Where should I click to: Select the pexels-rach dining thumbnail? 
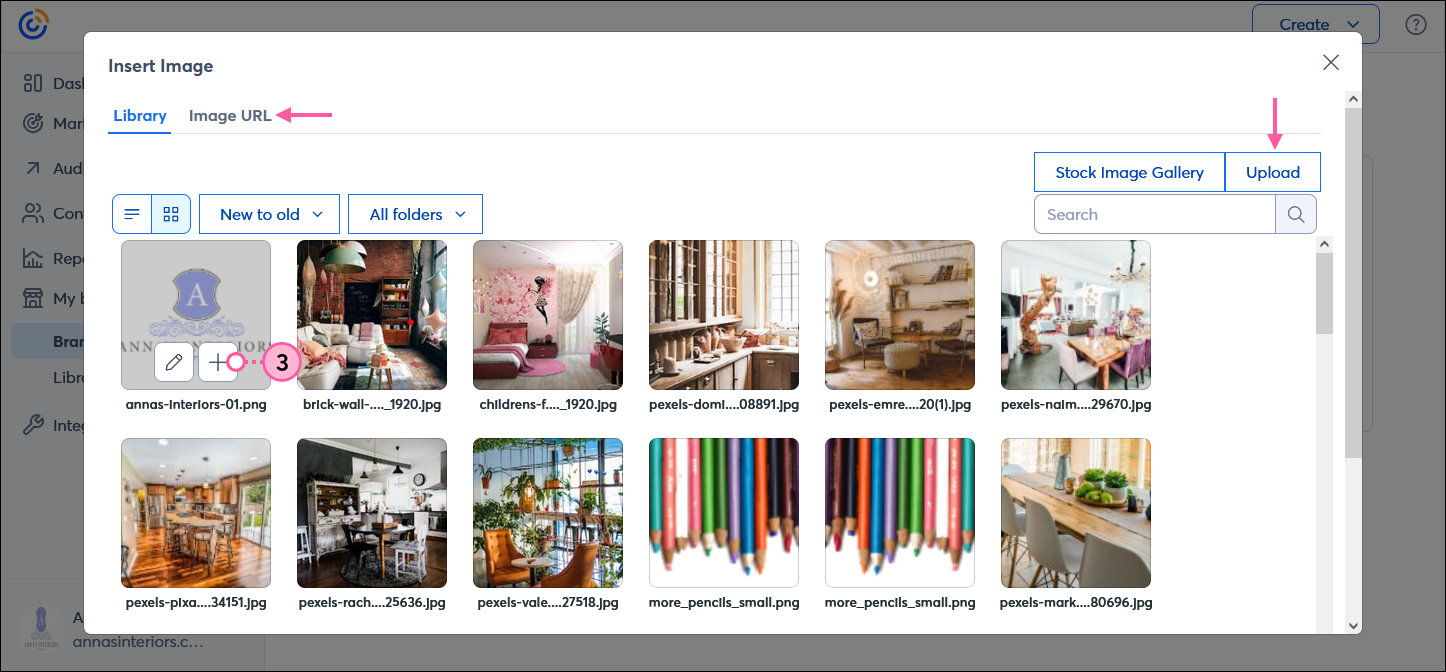tap(372, 512)
